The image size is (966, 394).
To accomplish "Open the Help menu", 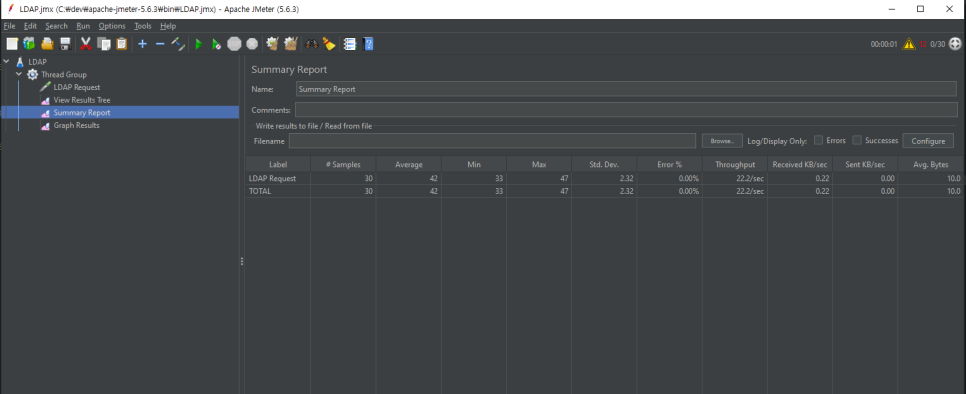I will (x=168, y=26).
